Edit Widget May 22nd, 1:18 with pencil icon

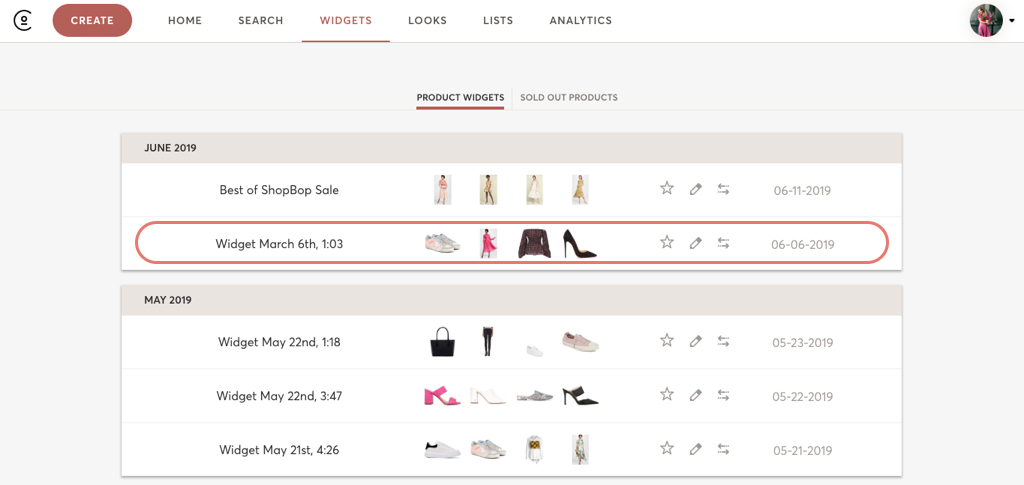(x=695, y=341)
